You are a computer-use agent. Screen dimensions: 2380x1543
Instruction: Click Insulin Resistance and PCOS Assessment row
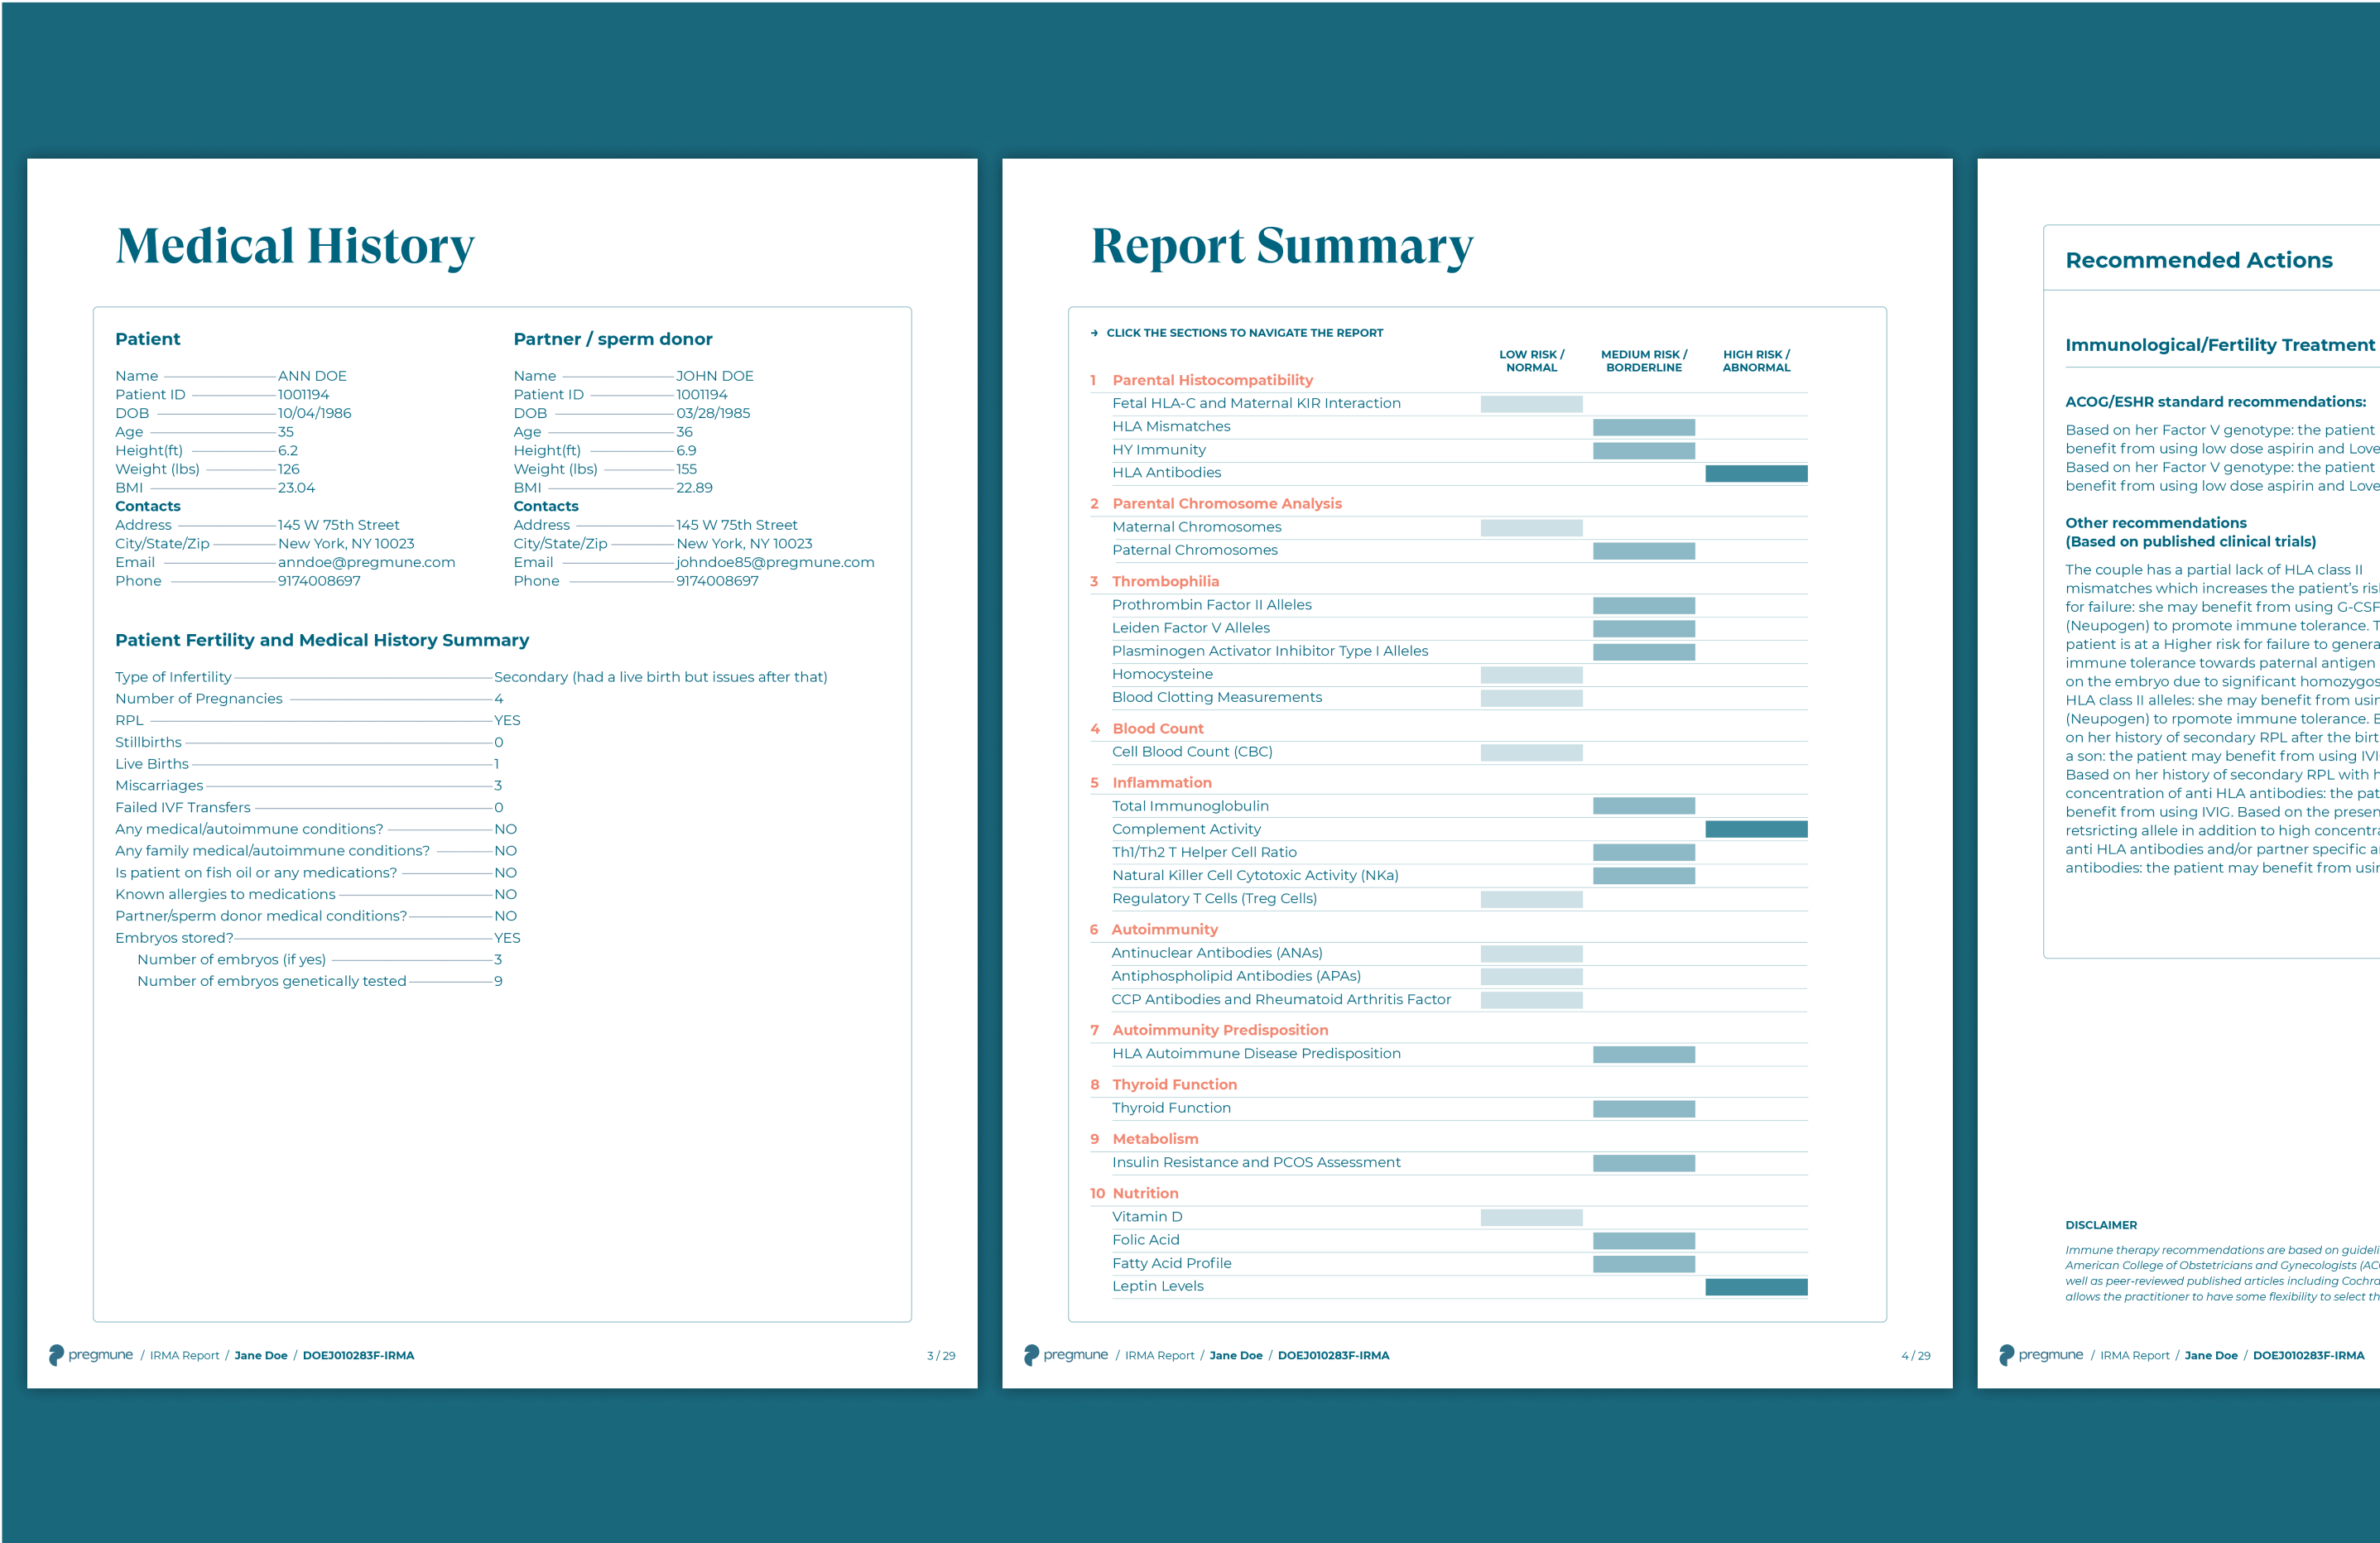click(1256, 1162)
